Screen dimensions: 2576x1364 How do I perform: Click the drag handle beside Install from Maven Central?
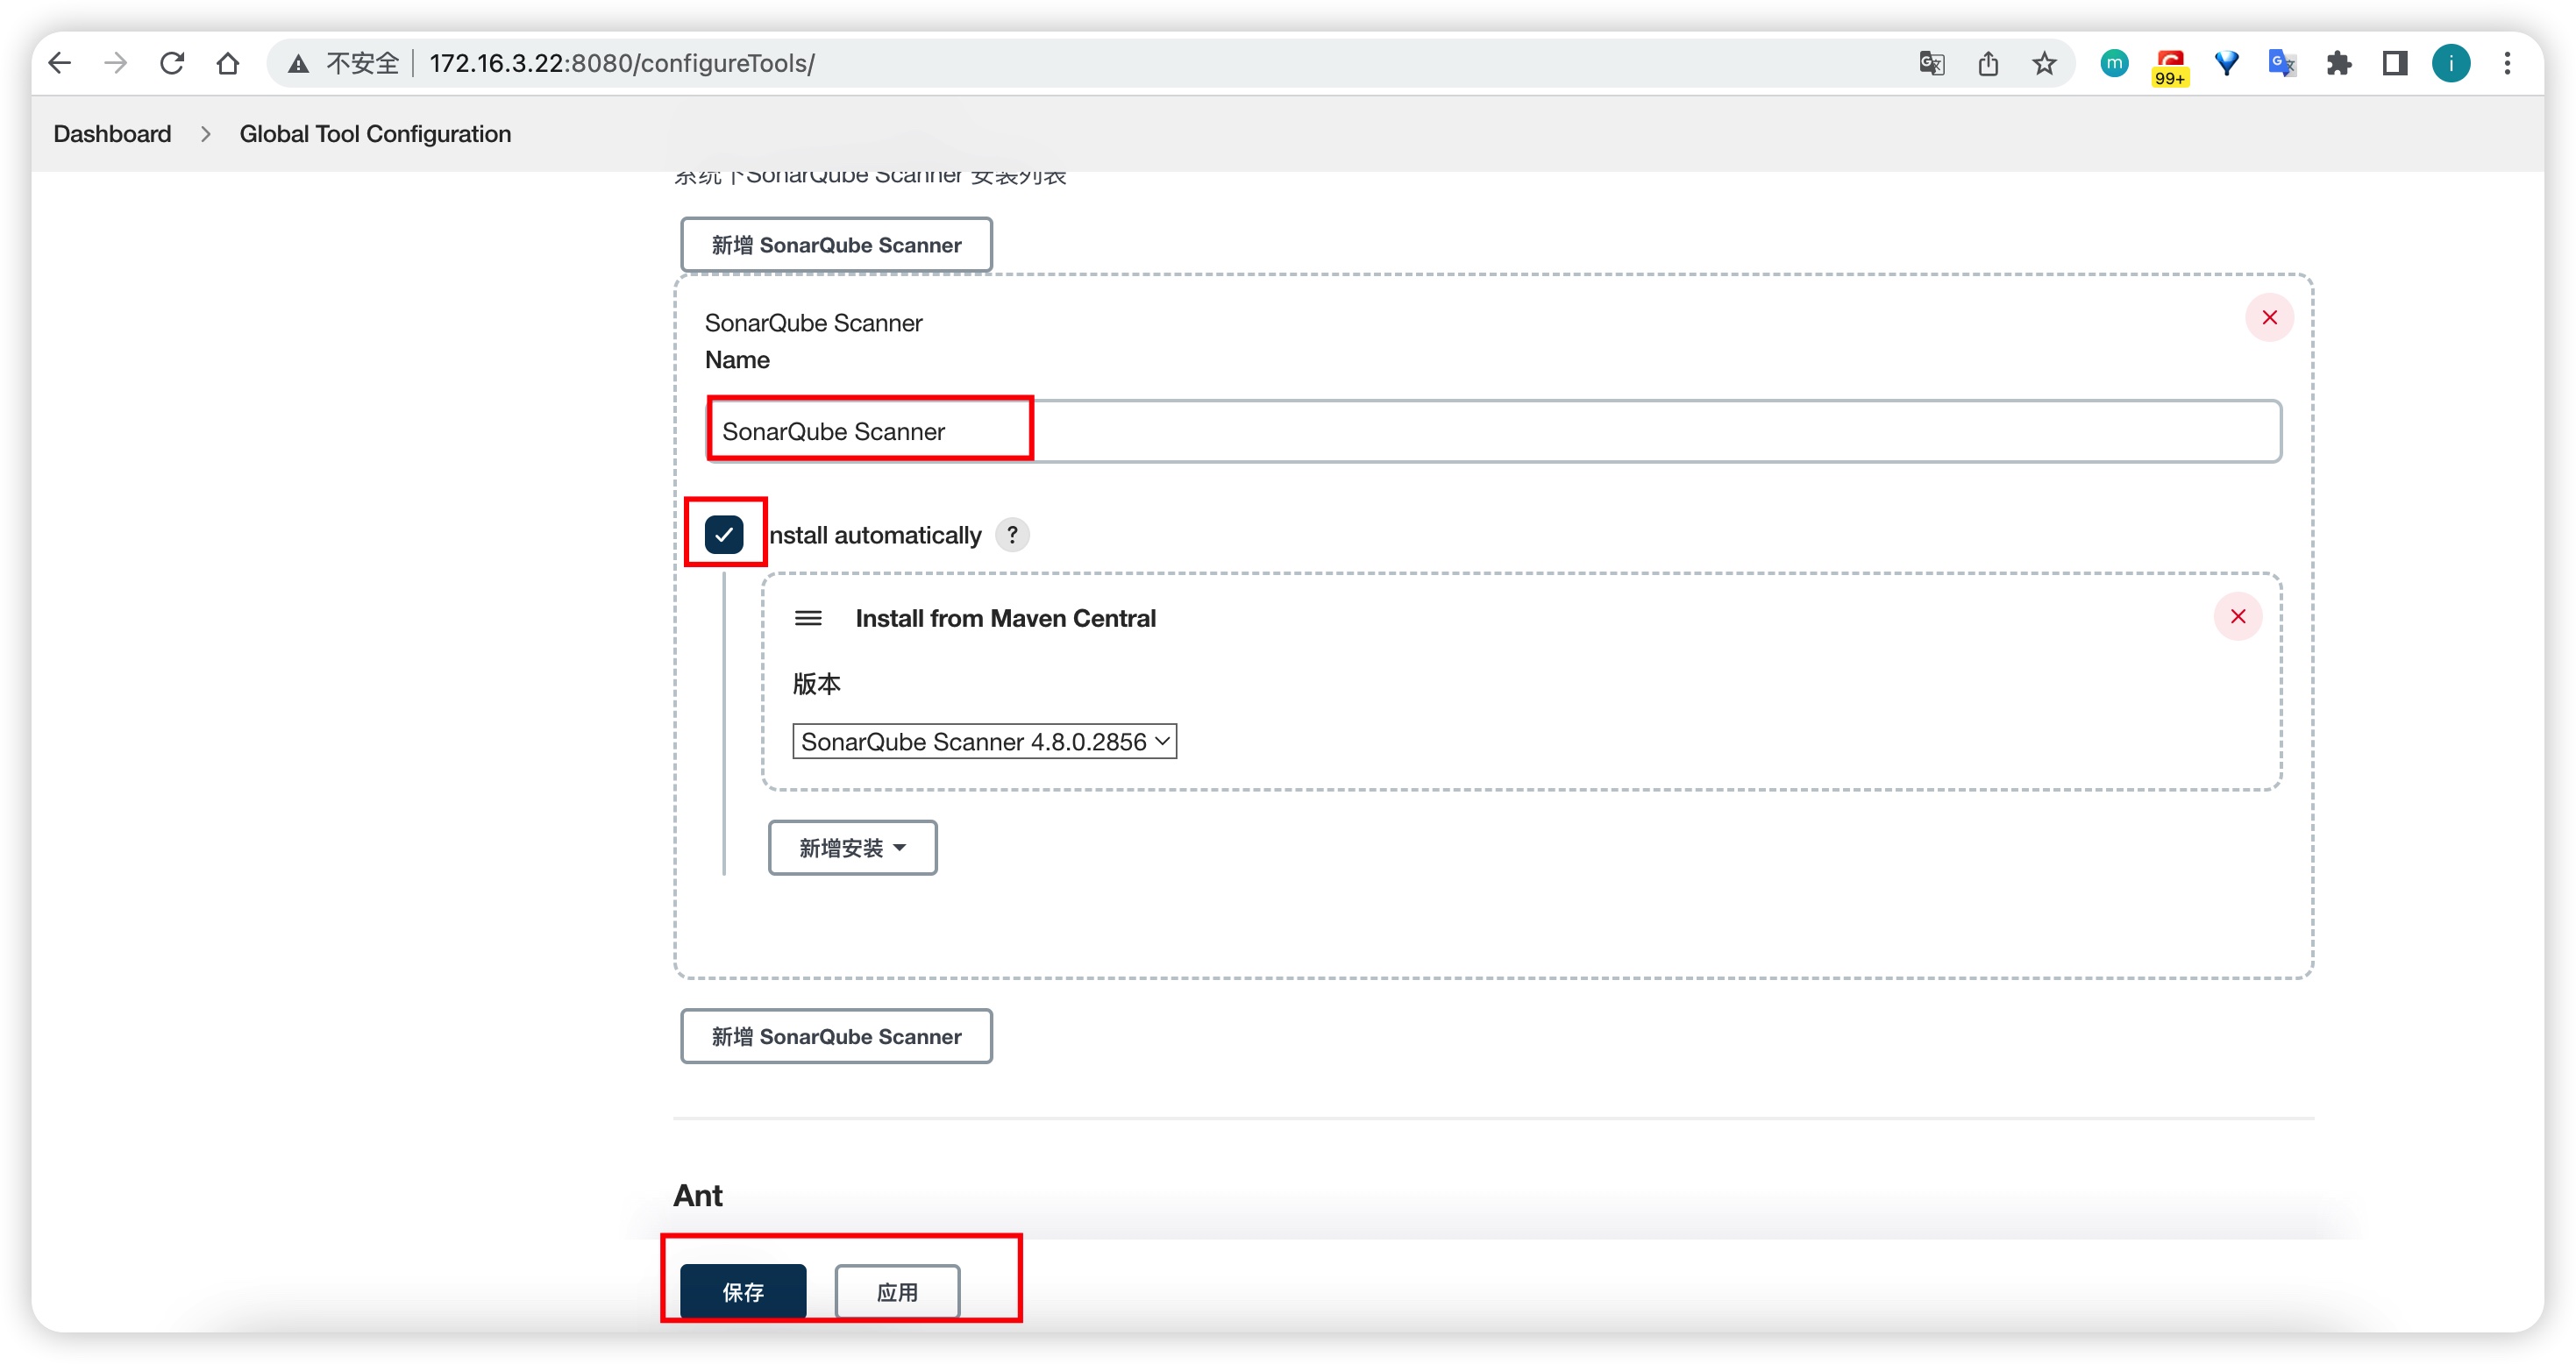808,618
